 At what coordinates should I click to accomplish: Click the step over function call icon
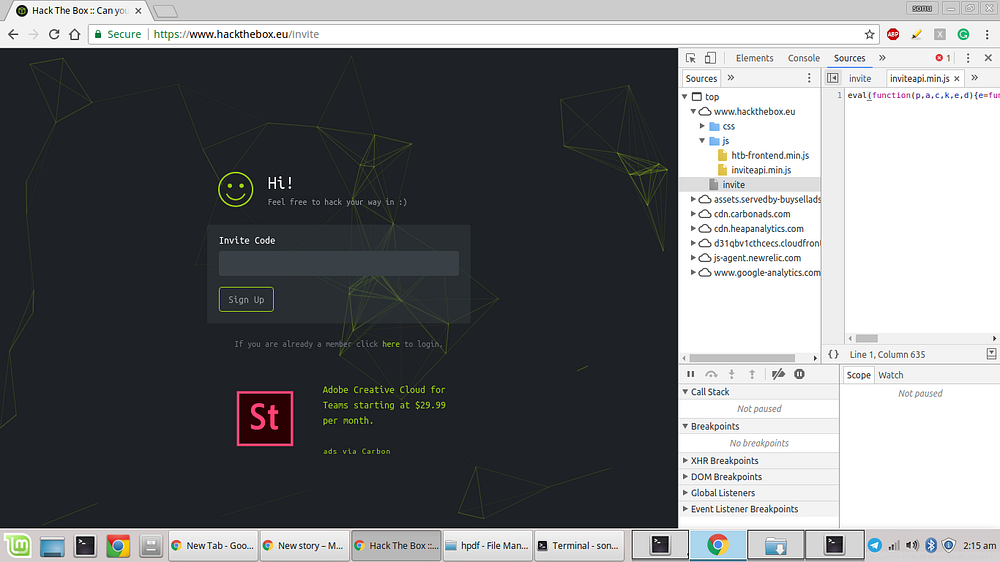point(711,374)
